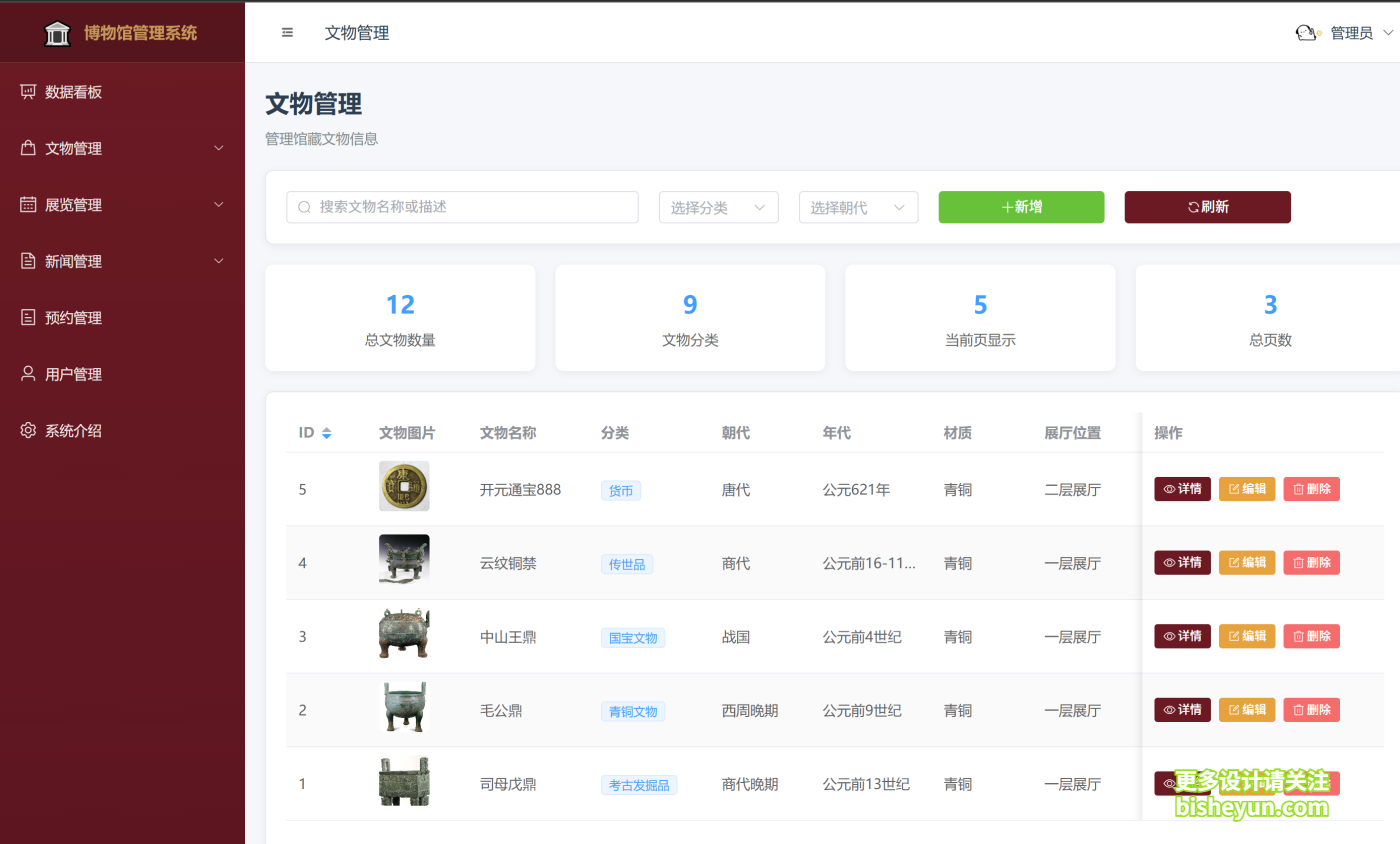Open 展览管理 via its calendar icon
1400x844 pixels.
(28, 204)
